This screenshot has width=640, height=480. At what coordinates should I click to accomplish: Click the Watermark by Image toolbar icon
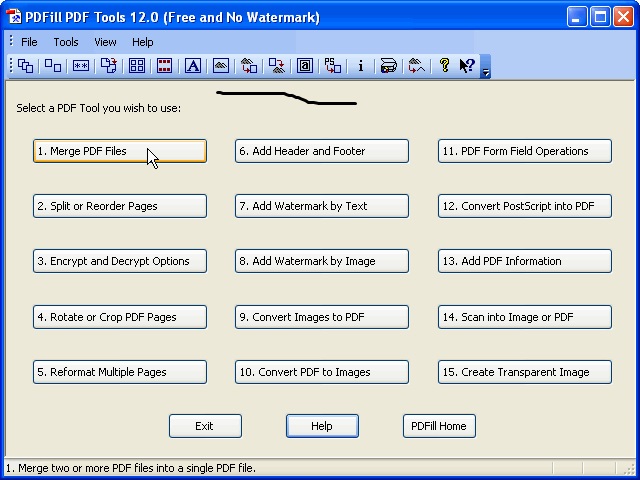220,65
